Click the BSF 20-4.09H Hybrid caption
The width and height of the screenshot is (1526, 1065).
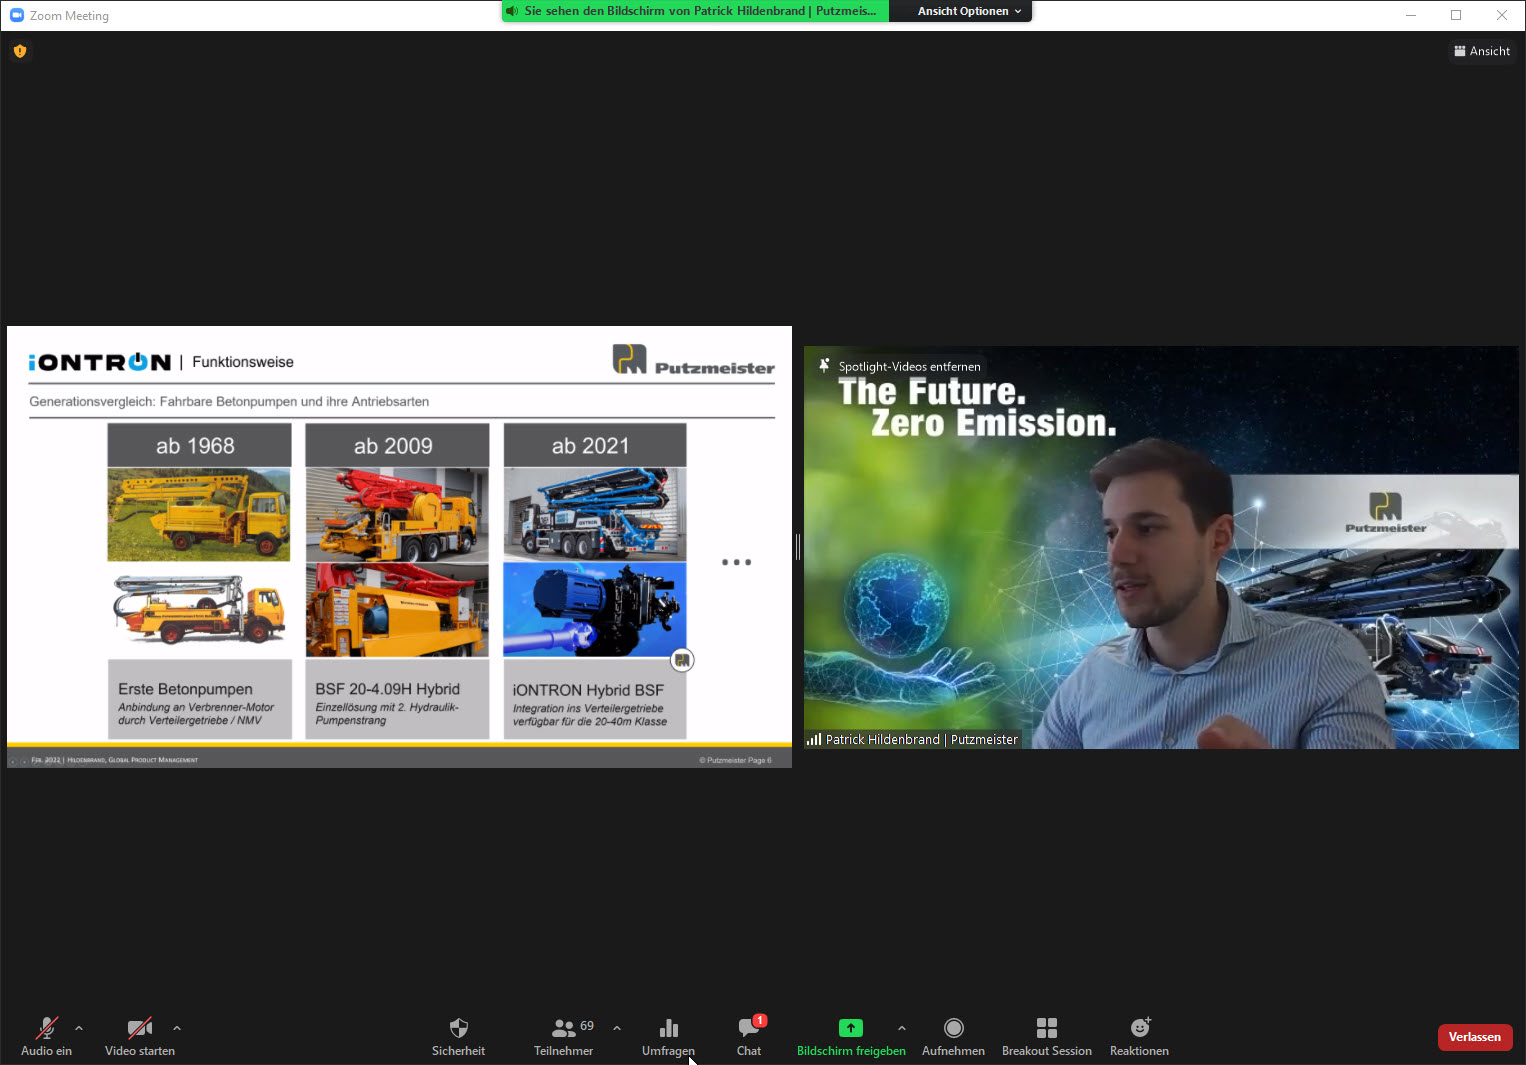387,689
